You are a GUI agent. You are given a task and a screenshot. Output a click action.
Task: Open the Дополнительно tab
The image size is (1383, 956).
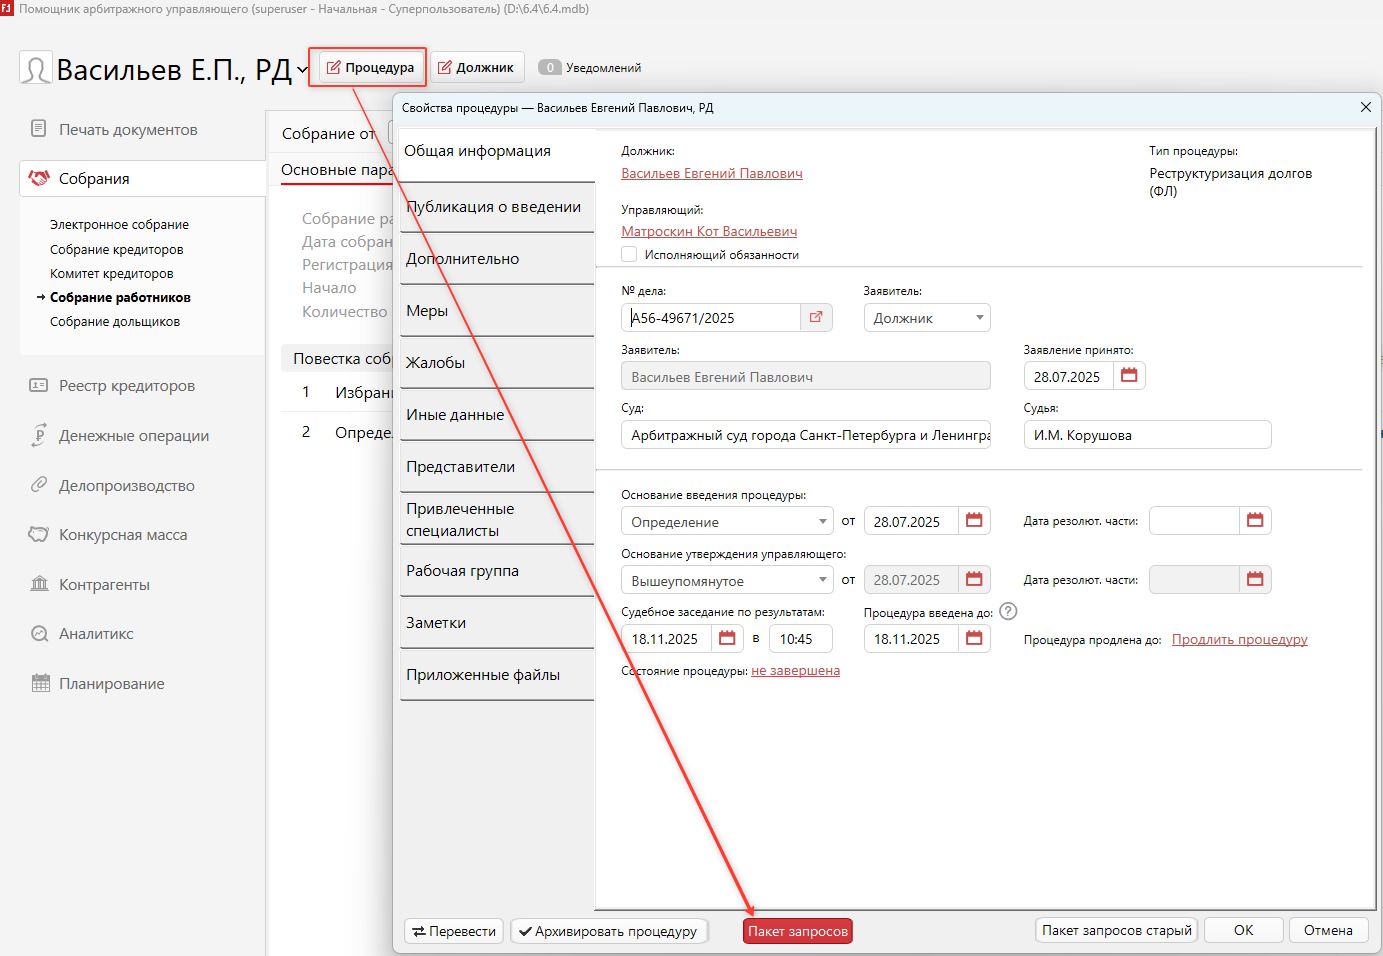point(497,259)
